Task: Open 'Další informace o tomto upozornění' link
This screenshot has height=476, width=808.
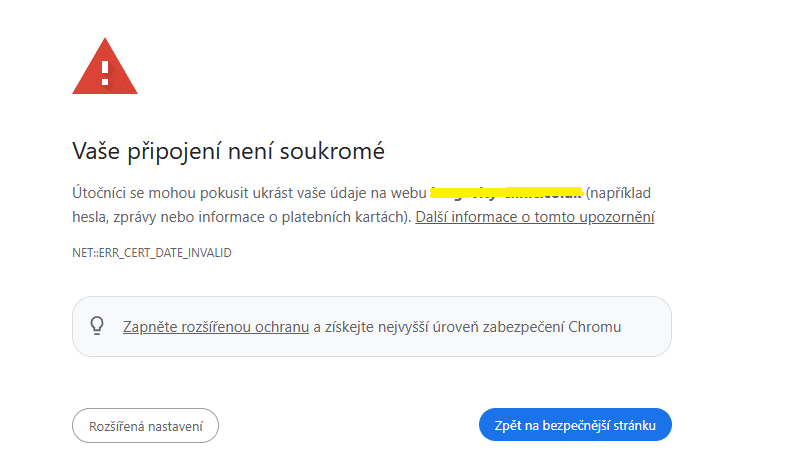Action: pyautogui.click(x=535, y=216)
